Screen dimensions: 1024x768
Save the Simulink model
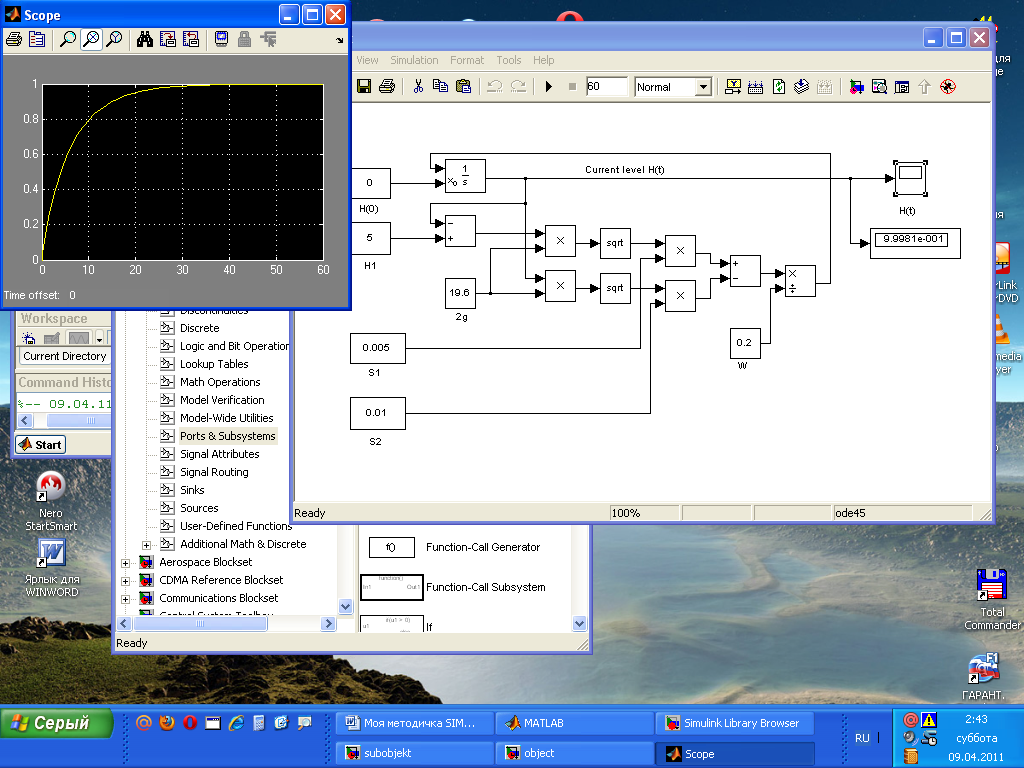coord(364,86)
